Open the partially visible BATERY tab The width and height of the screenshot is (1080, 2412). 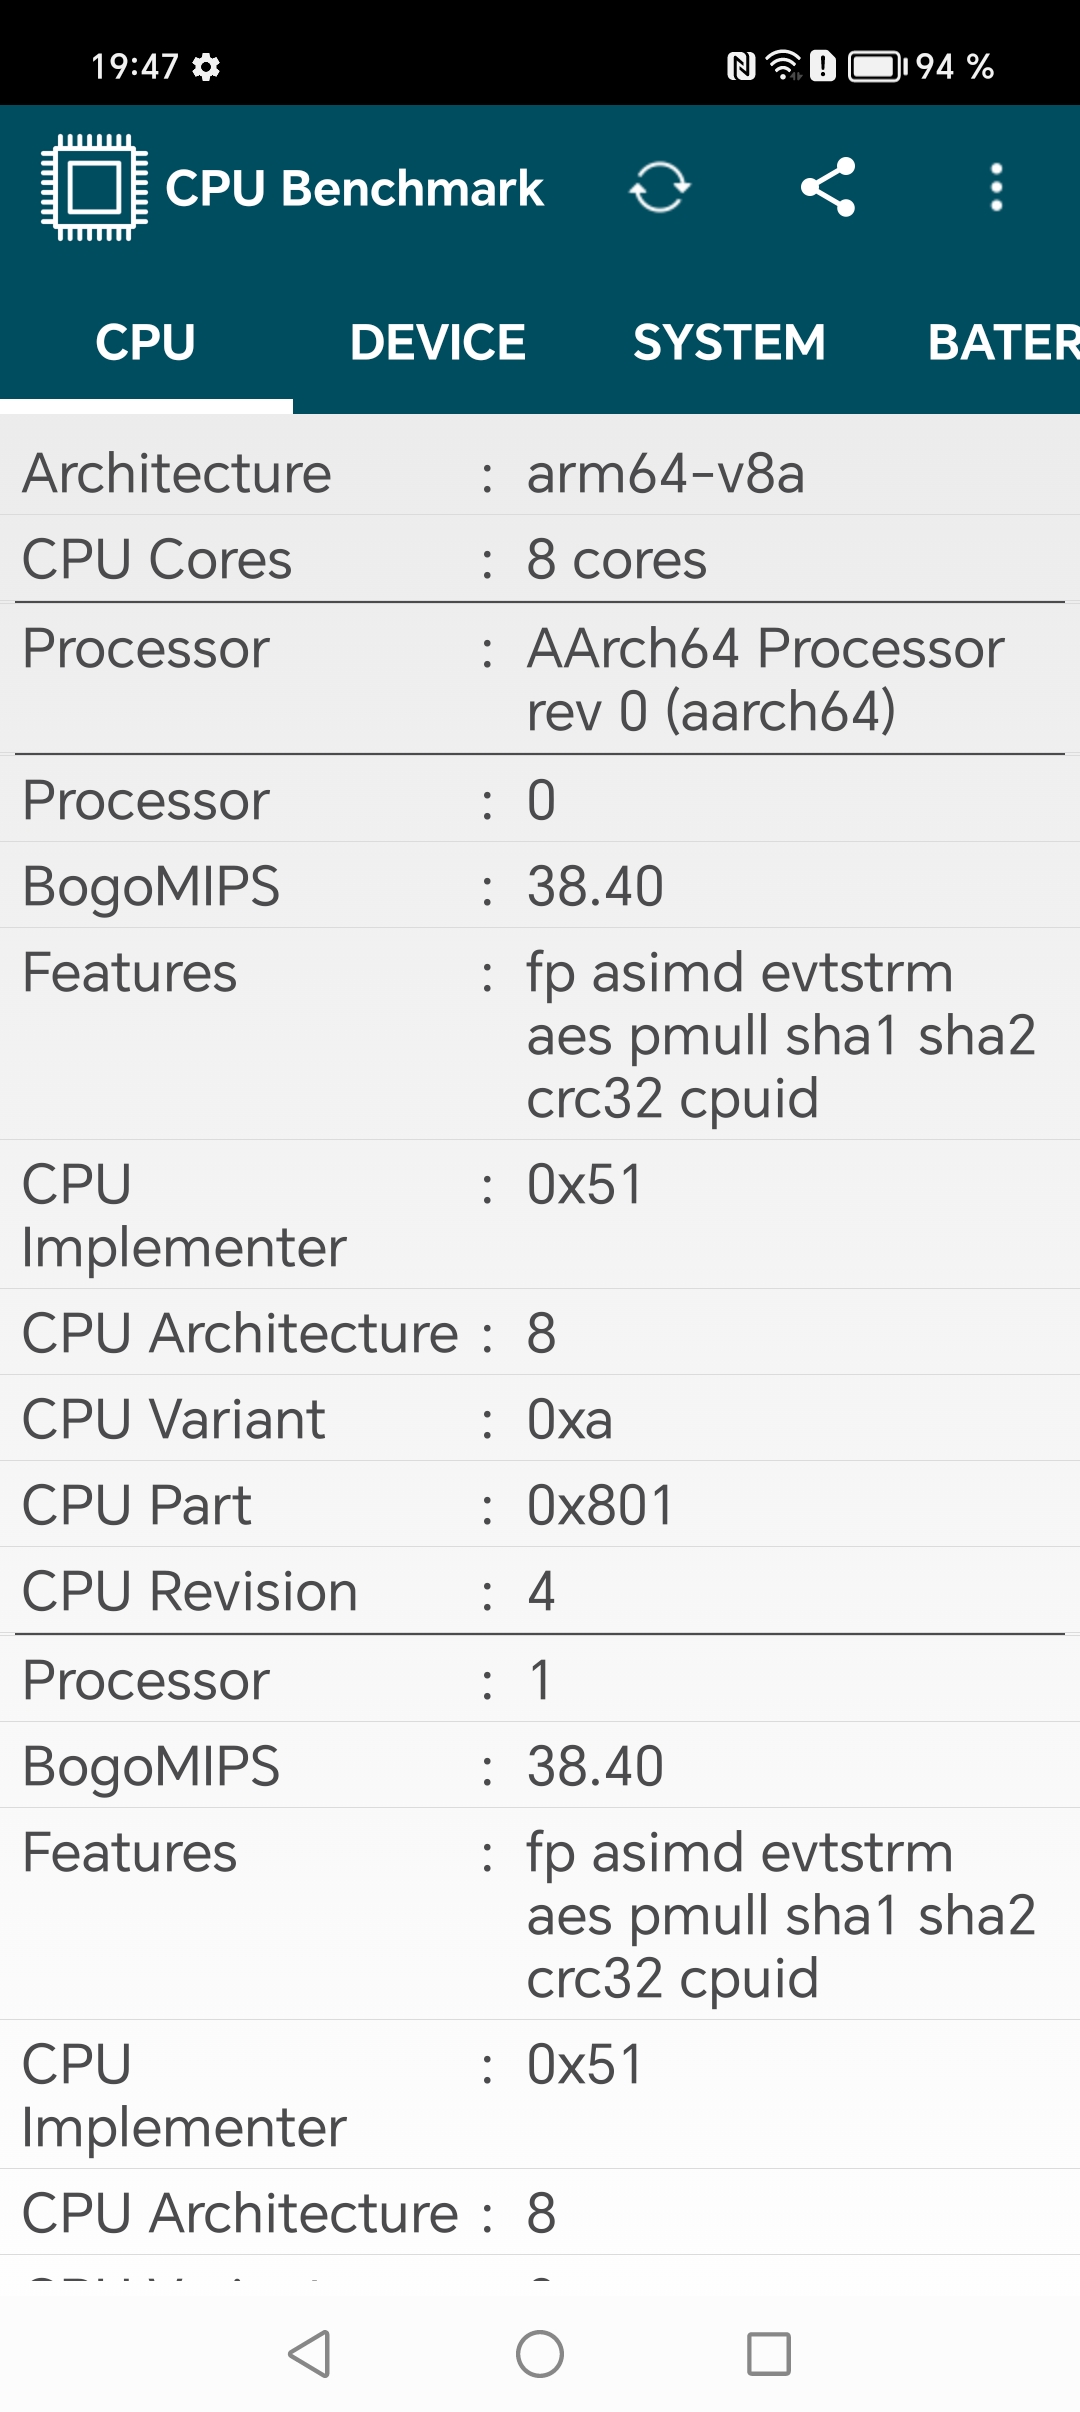coord(1002,343)
